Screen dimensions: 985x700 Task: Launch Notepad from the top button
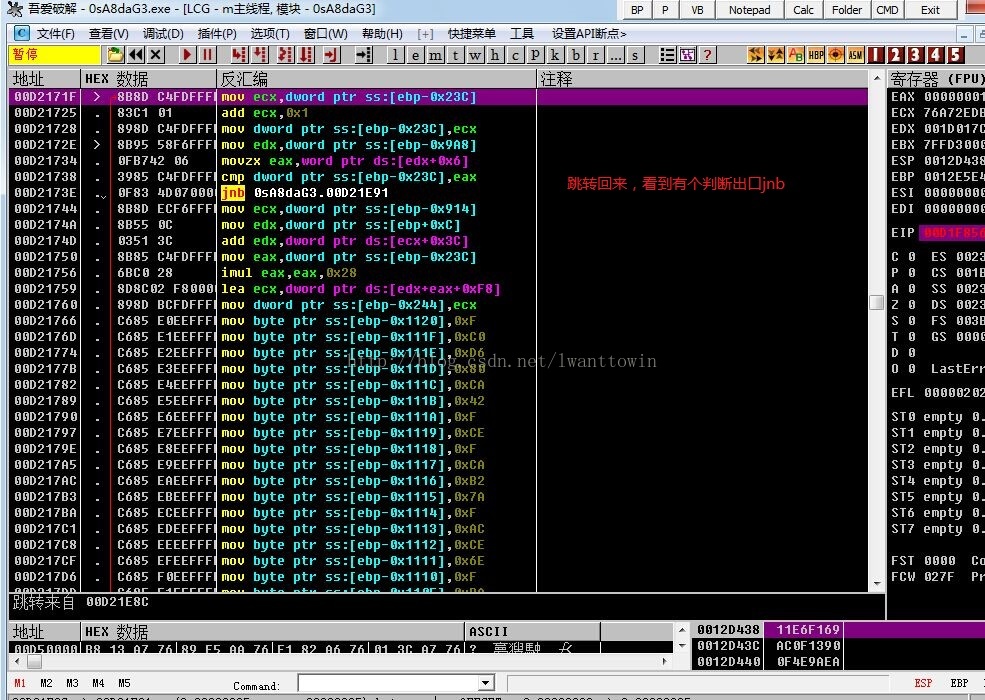click(x=749, y=10)
